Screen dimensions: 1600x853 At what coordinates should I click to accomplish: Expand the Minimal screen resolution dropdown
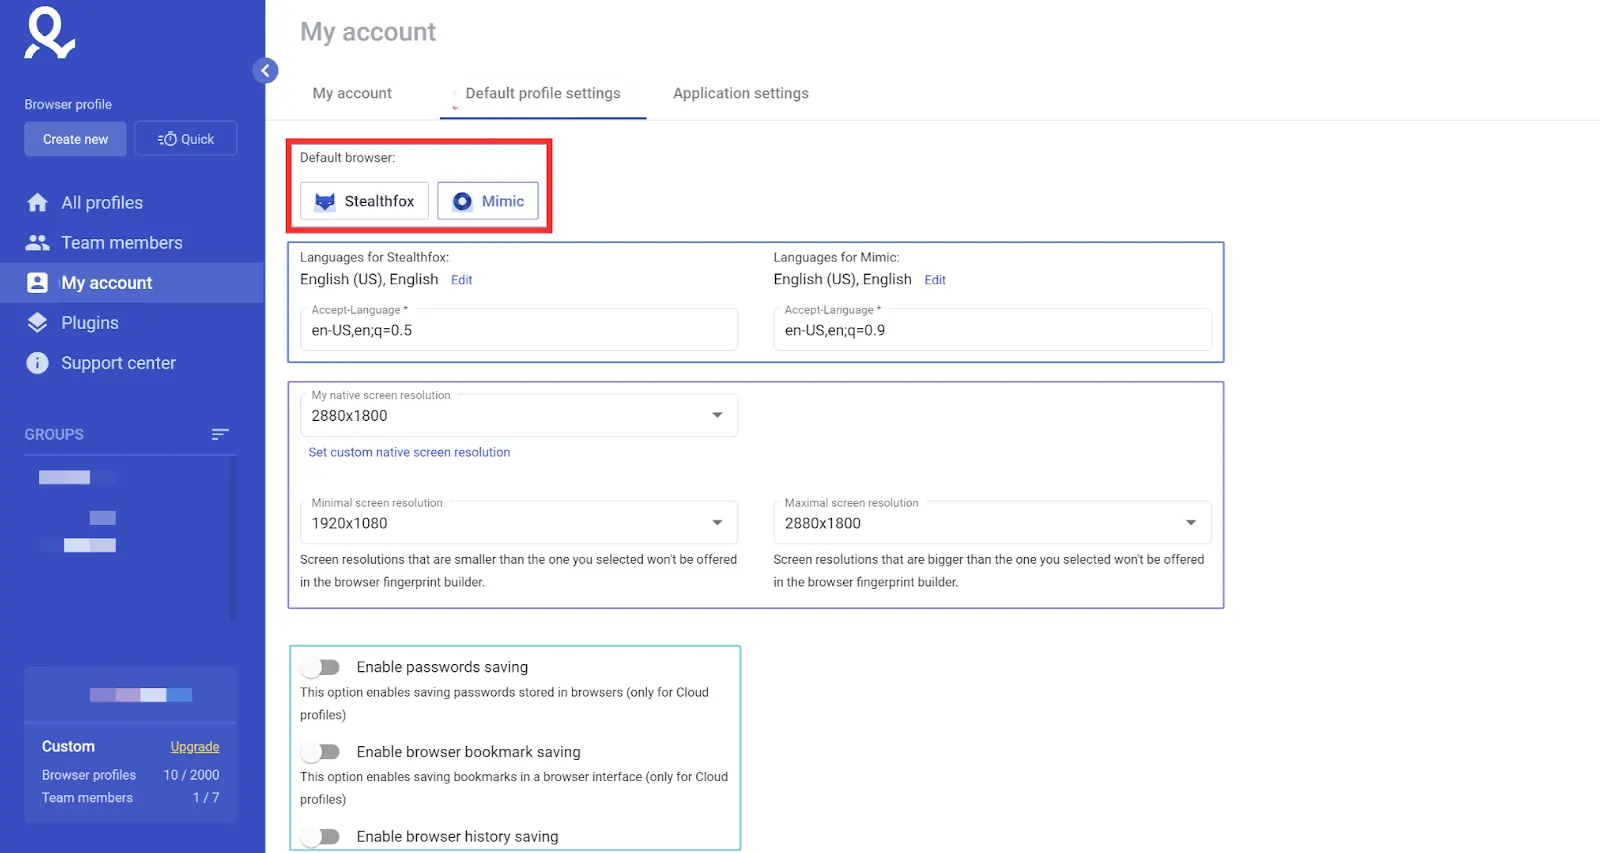519,523
